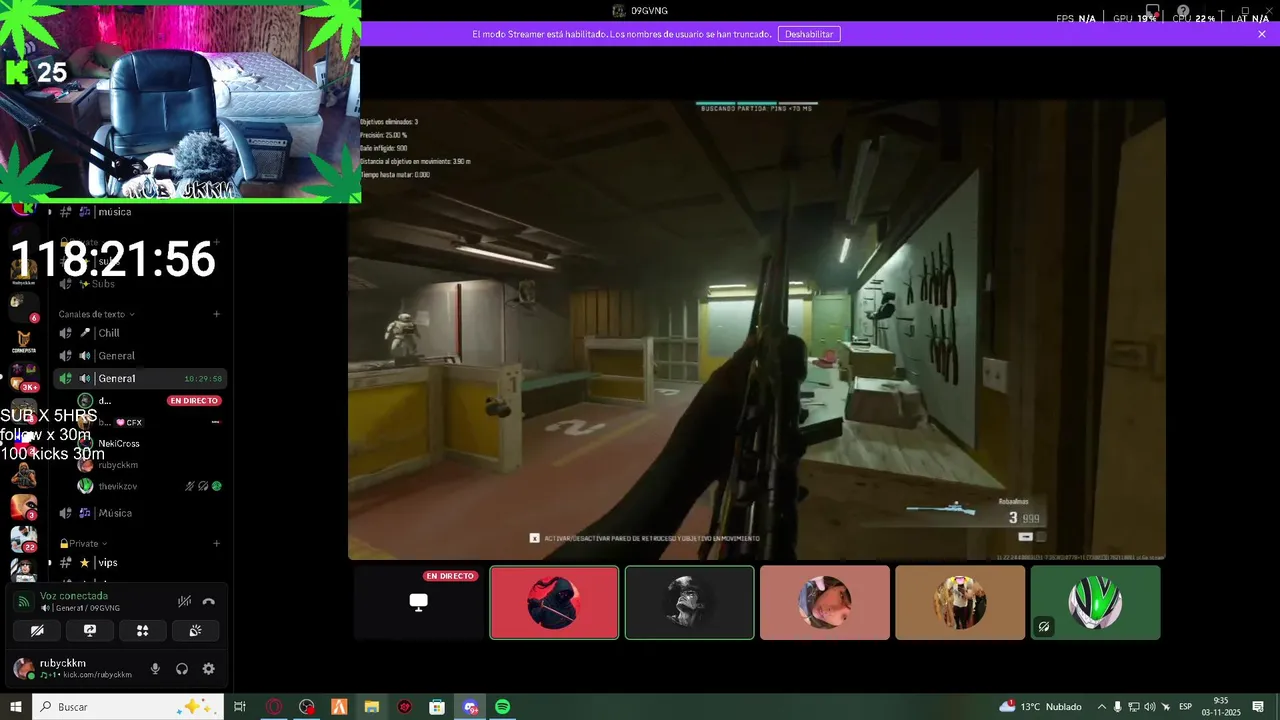Toggle microphone mute beside rubyckkm
Image resolution: width=1280 pixels, height=720 pixels.
(x=155, y=669)
